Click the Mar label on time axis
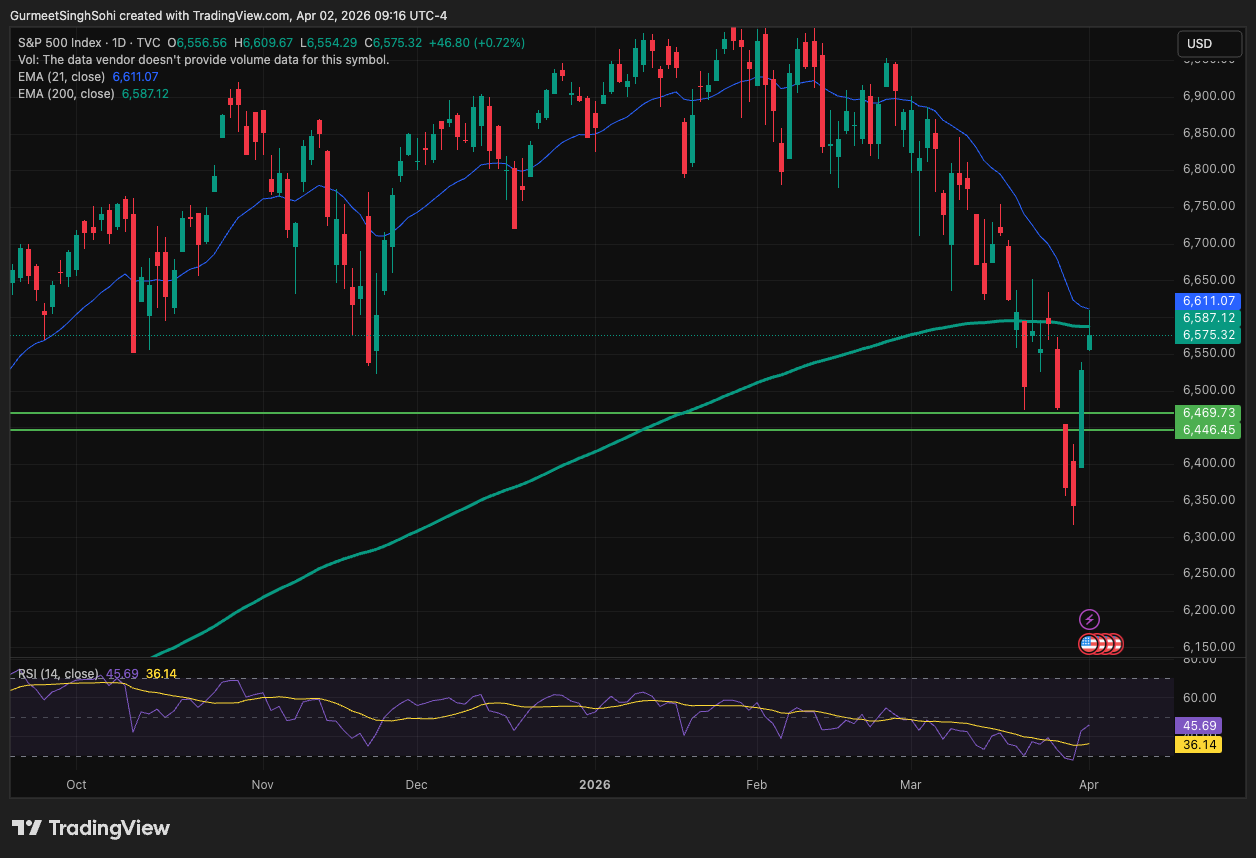Viewport: 1256px width, 858px height. (910, 785)
